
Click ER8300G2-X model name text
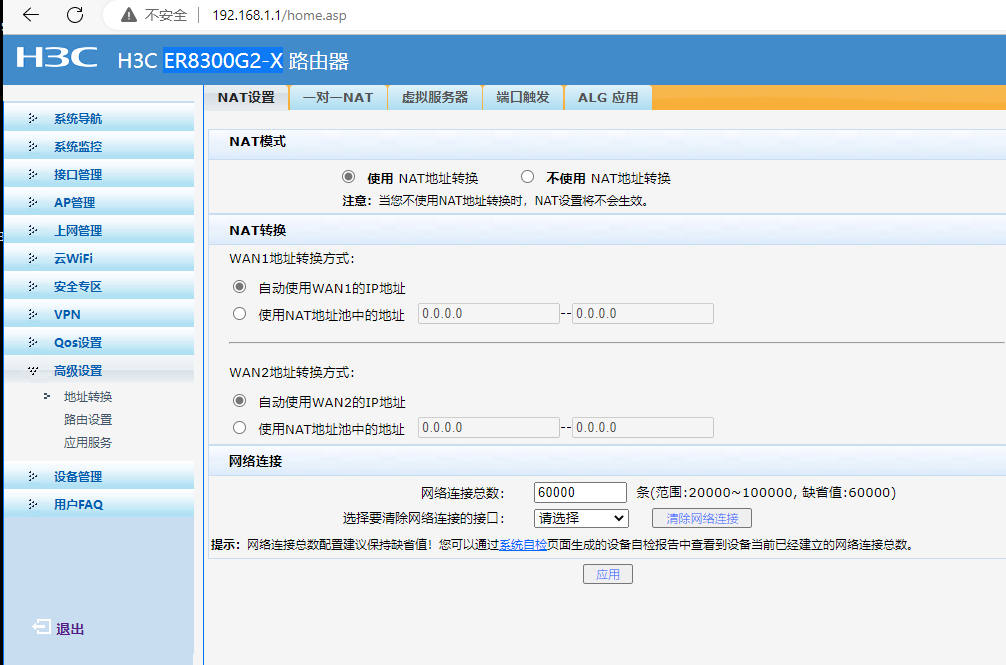coord(223,60)
